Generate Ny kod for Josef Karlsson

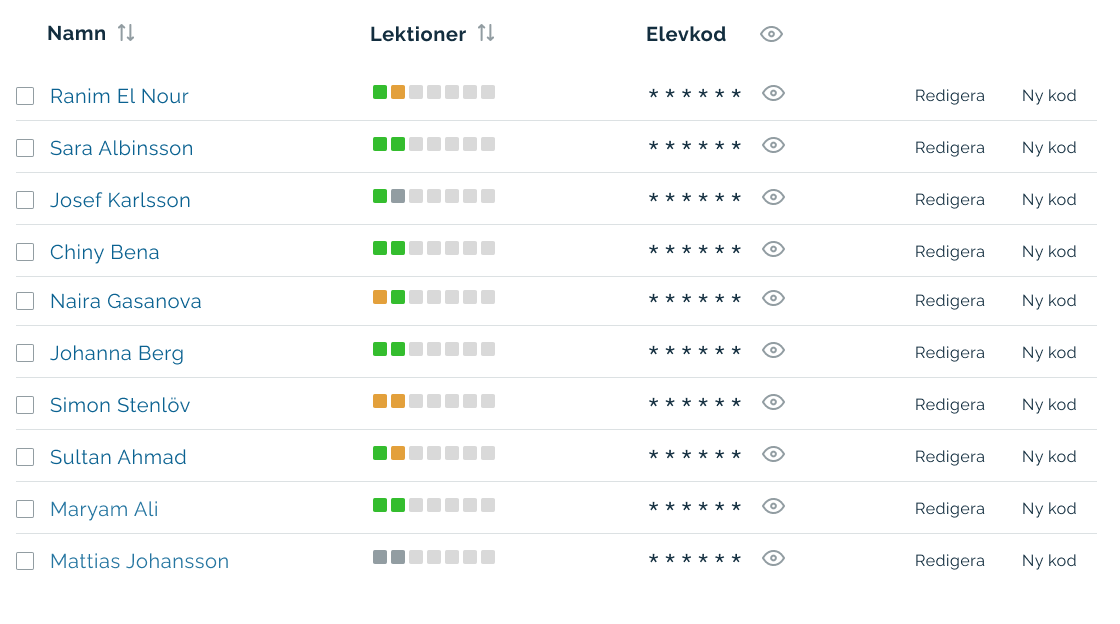(x=1048, y=200)
